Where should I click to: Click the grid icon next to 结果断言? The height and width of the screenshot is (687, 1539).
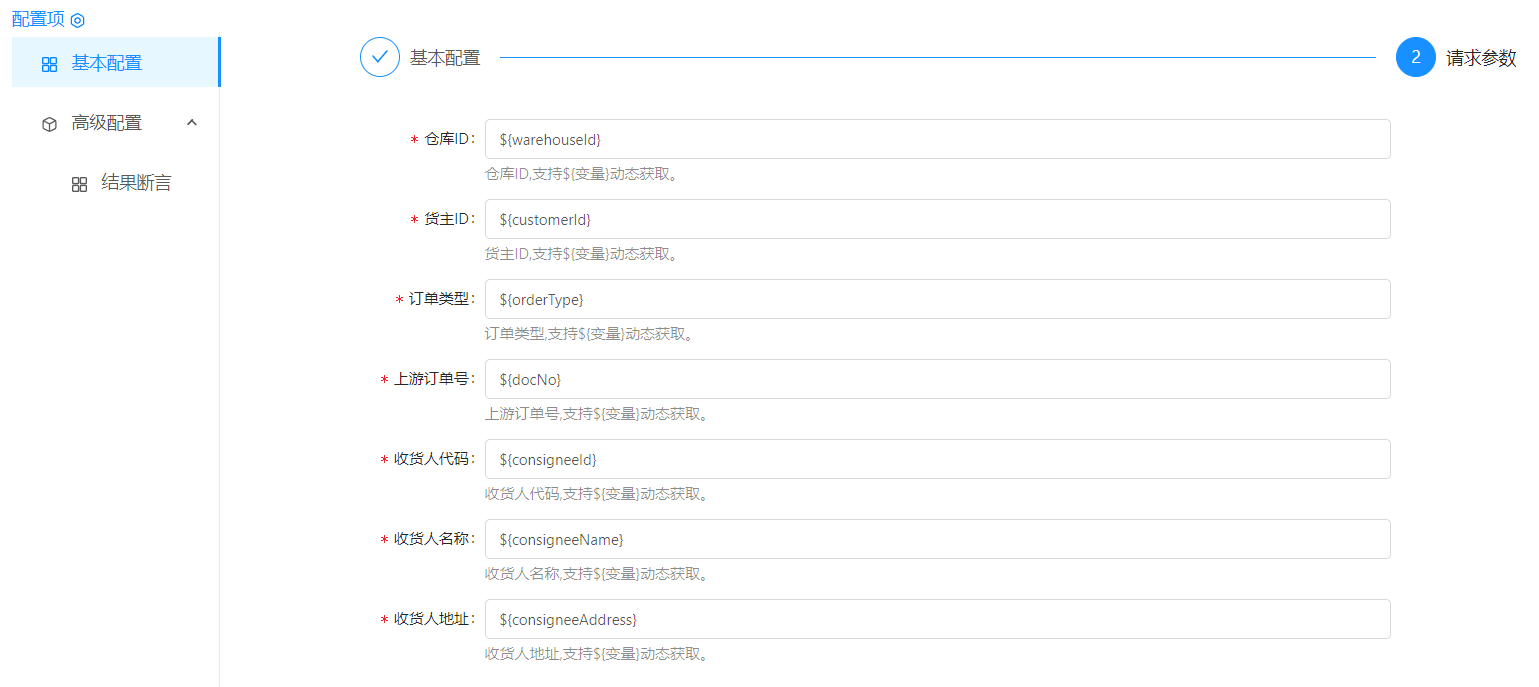79,184
